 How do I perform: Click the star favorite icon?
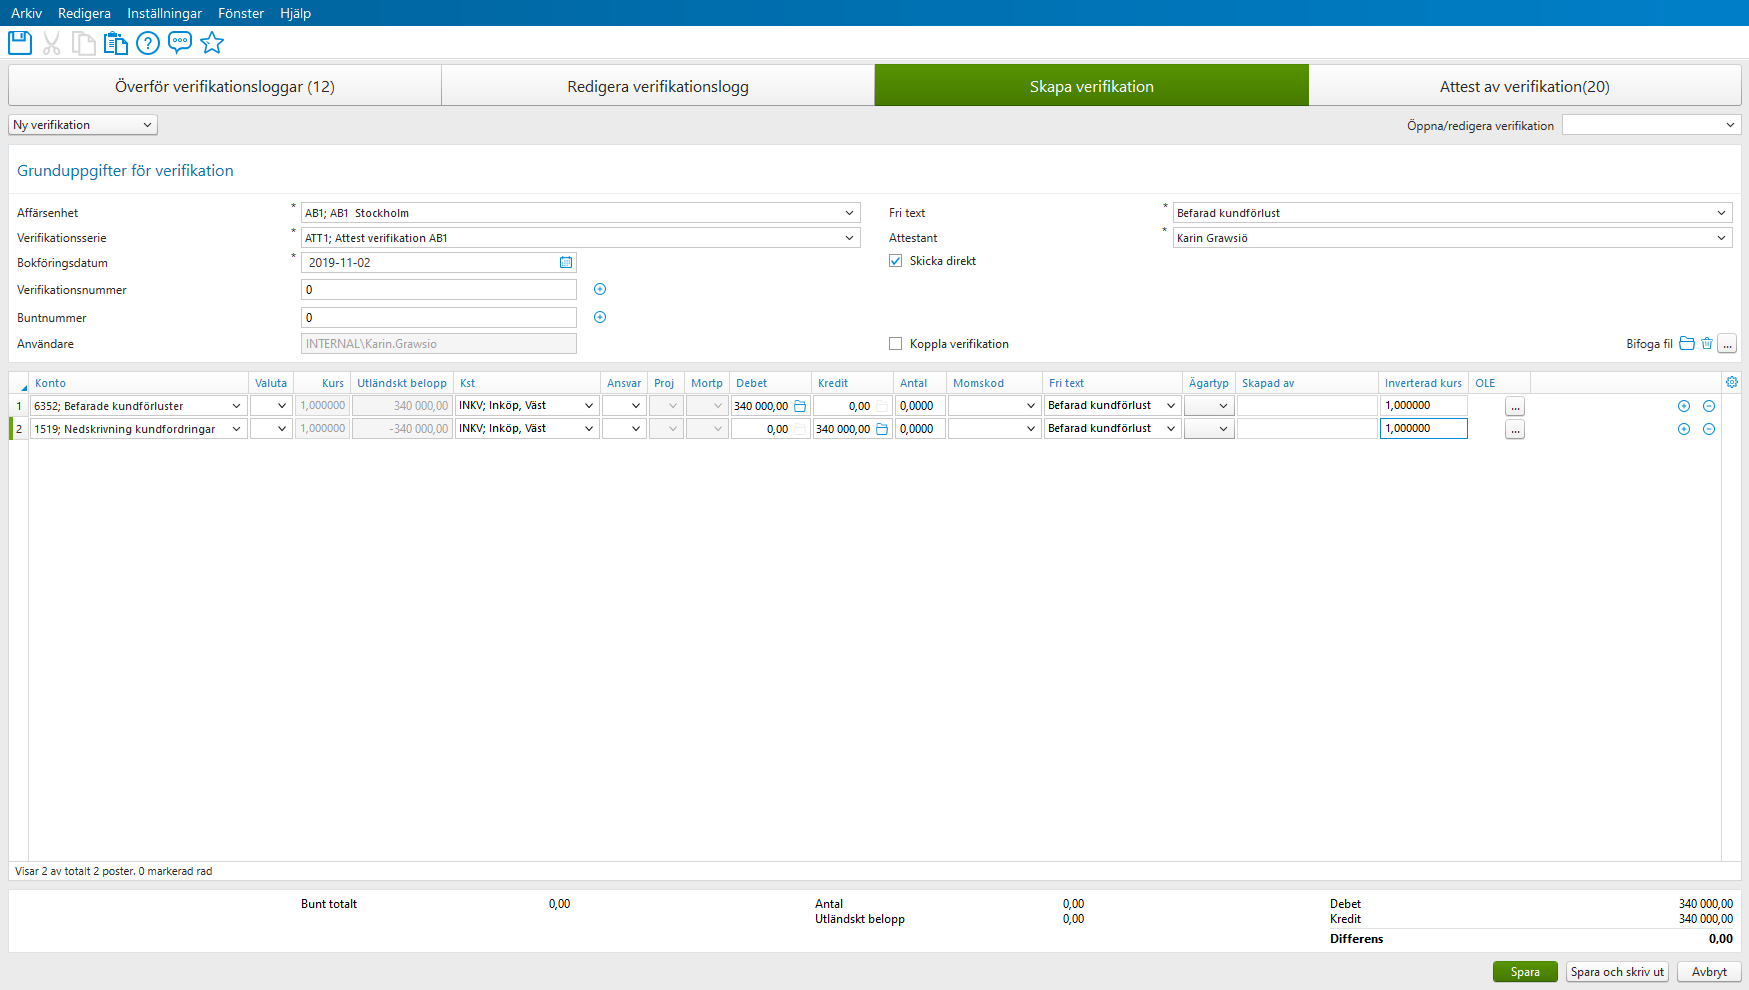212,42
